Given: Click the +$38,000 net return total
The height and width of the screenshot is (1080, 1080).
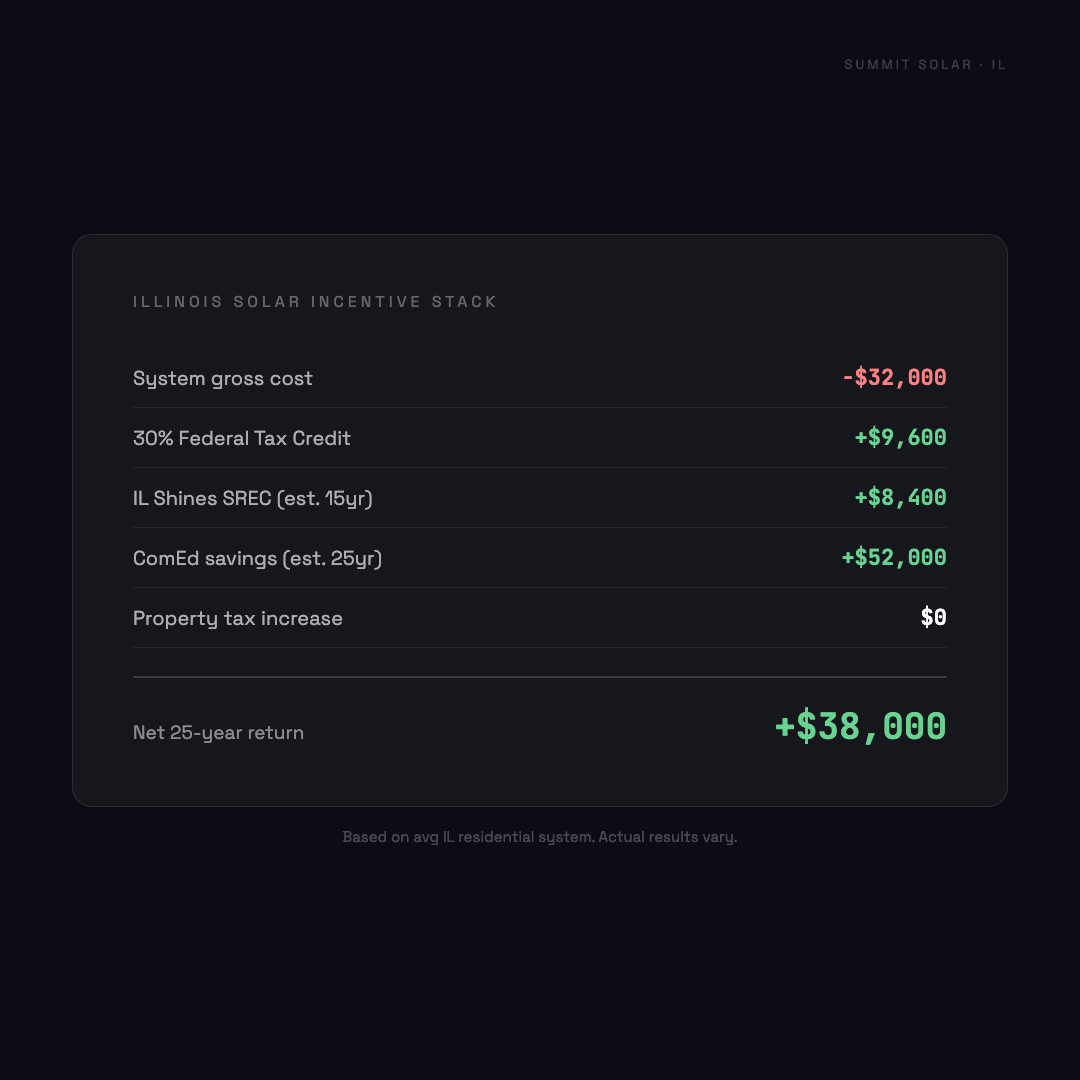Looking at the screenshot, I should (x=860, y=727).
